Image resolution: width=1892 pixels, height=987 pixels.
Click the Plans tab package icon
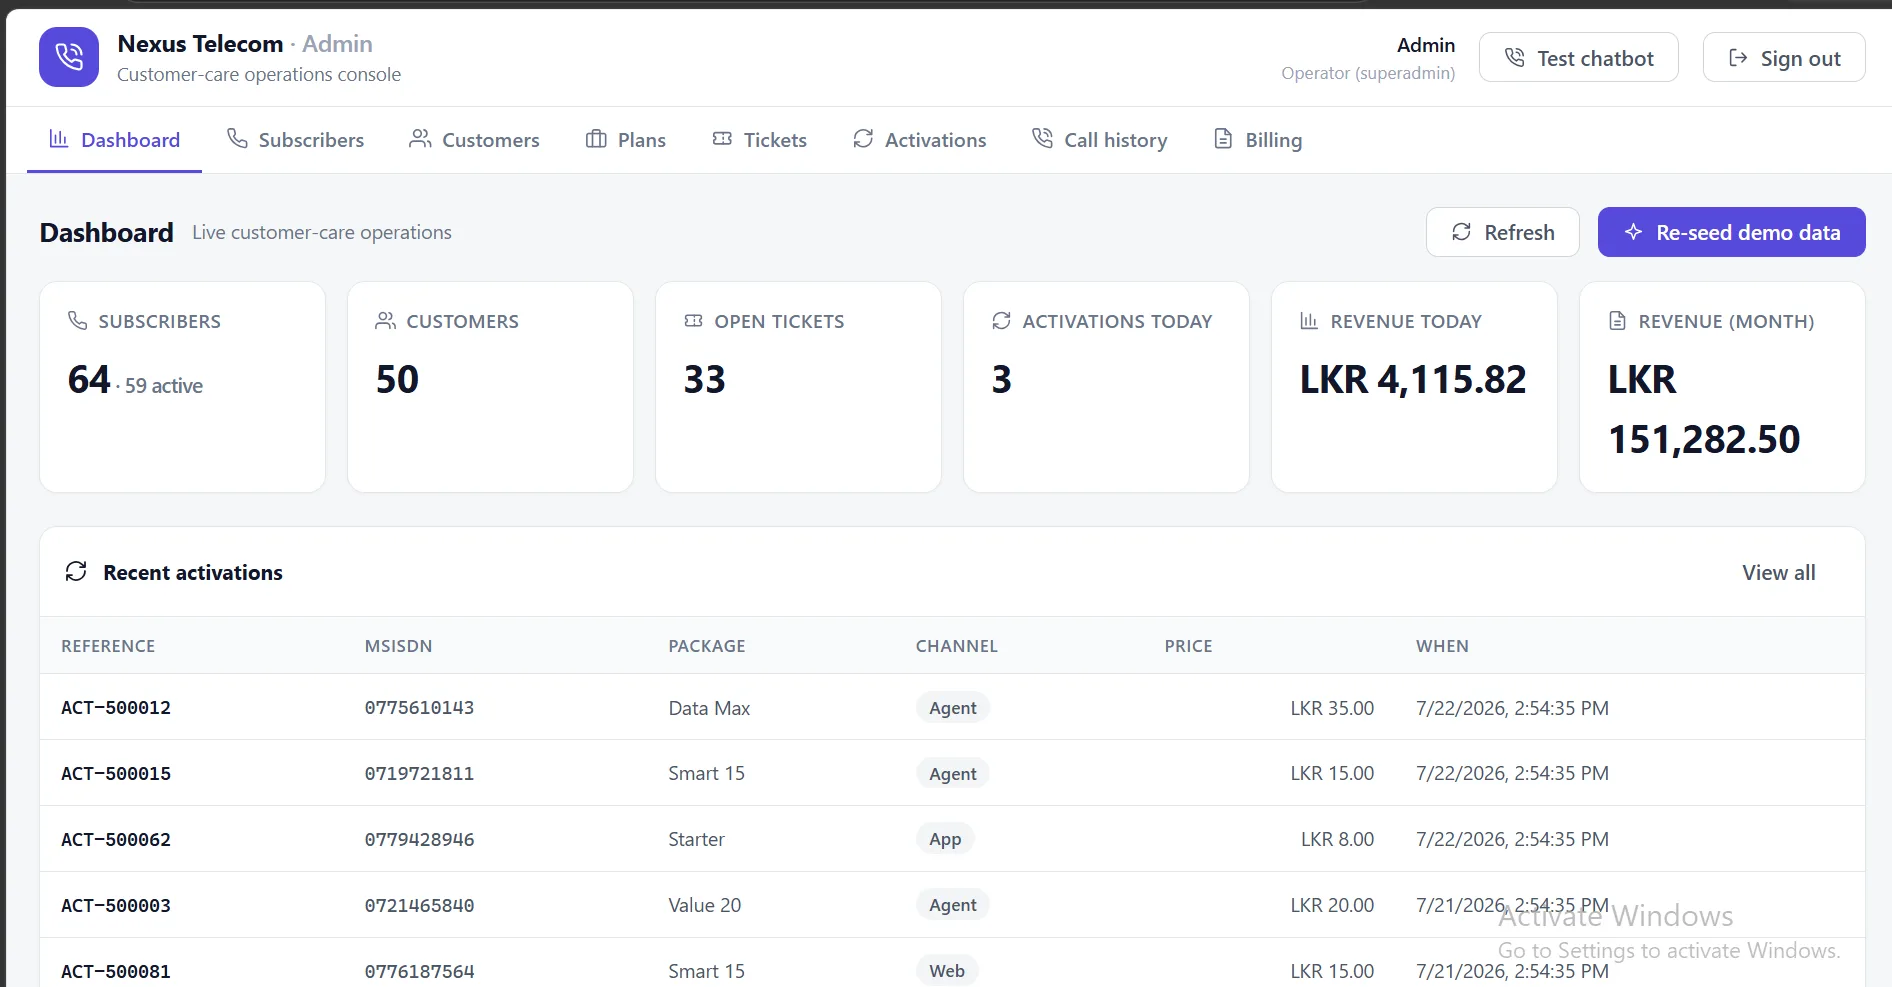click(x=596, y=139)
